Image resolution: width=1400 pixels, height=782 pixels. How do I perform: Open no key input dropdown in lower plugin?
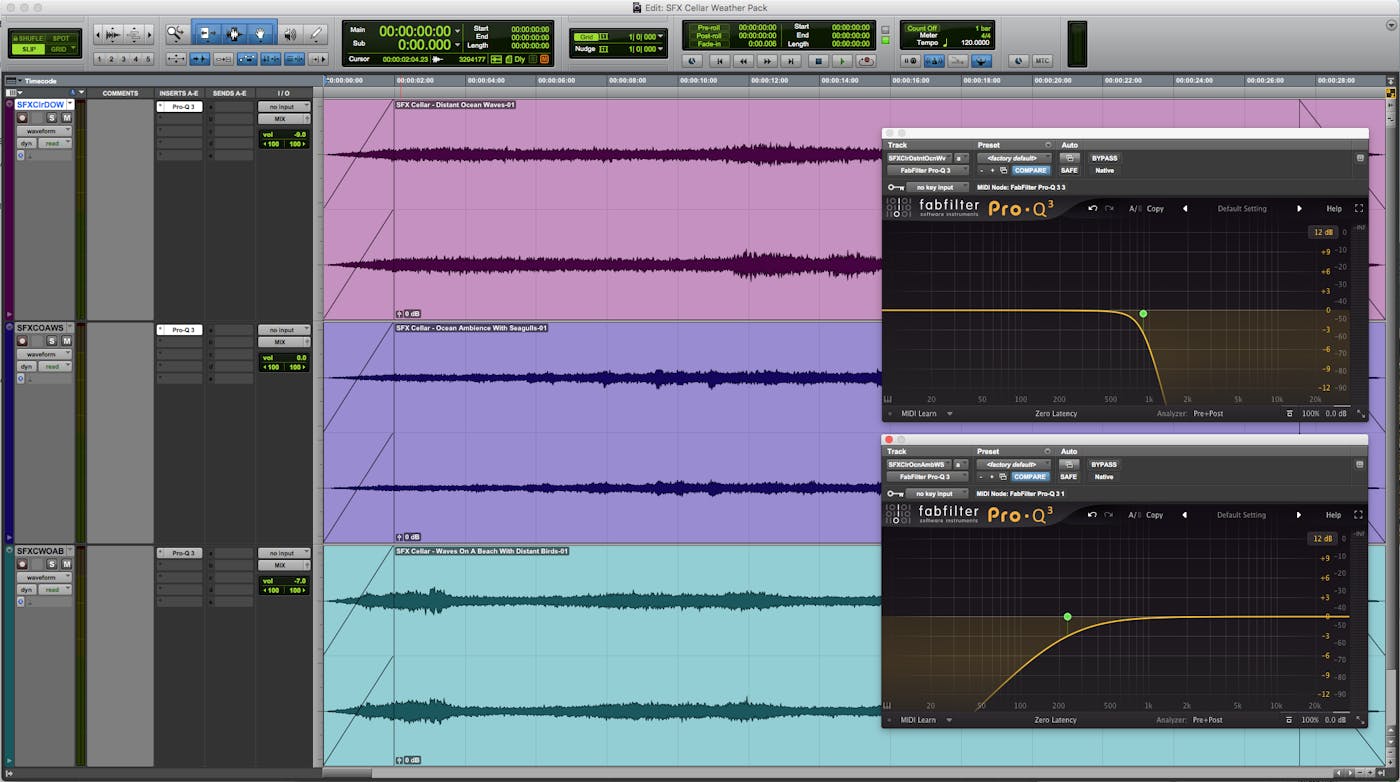coord(937,493)
